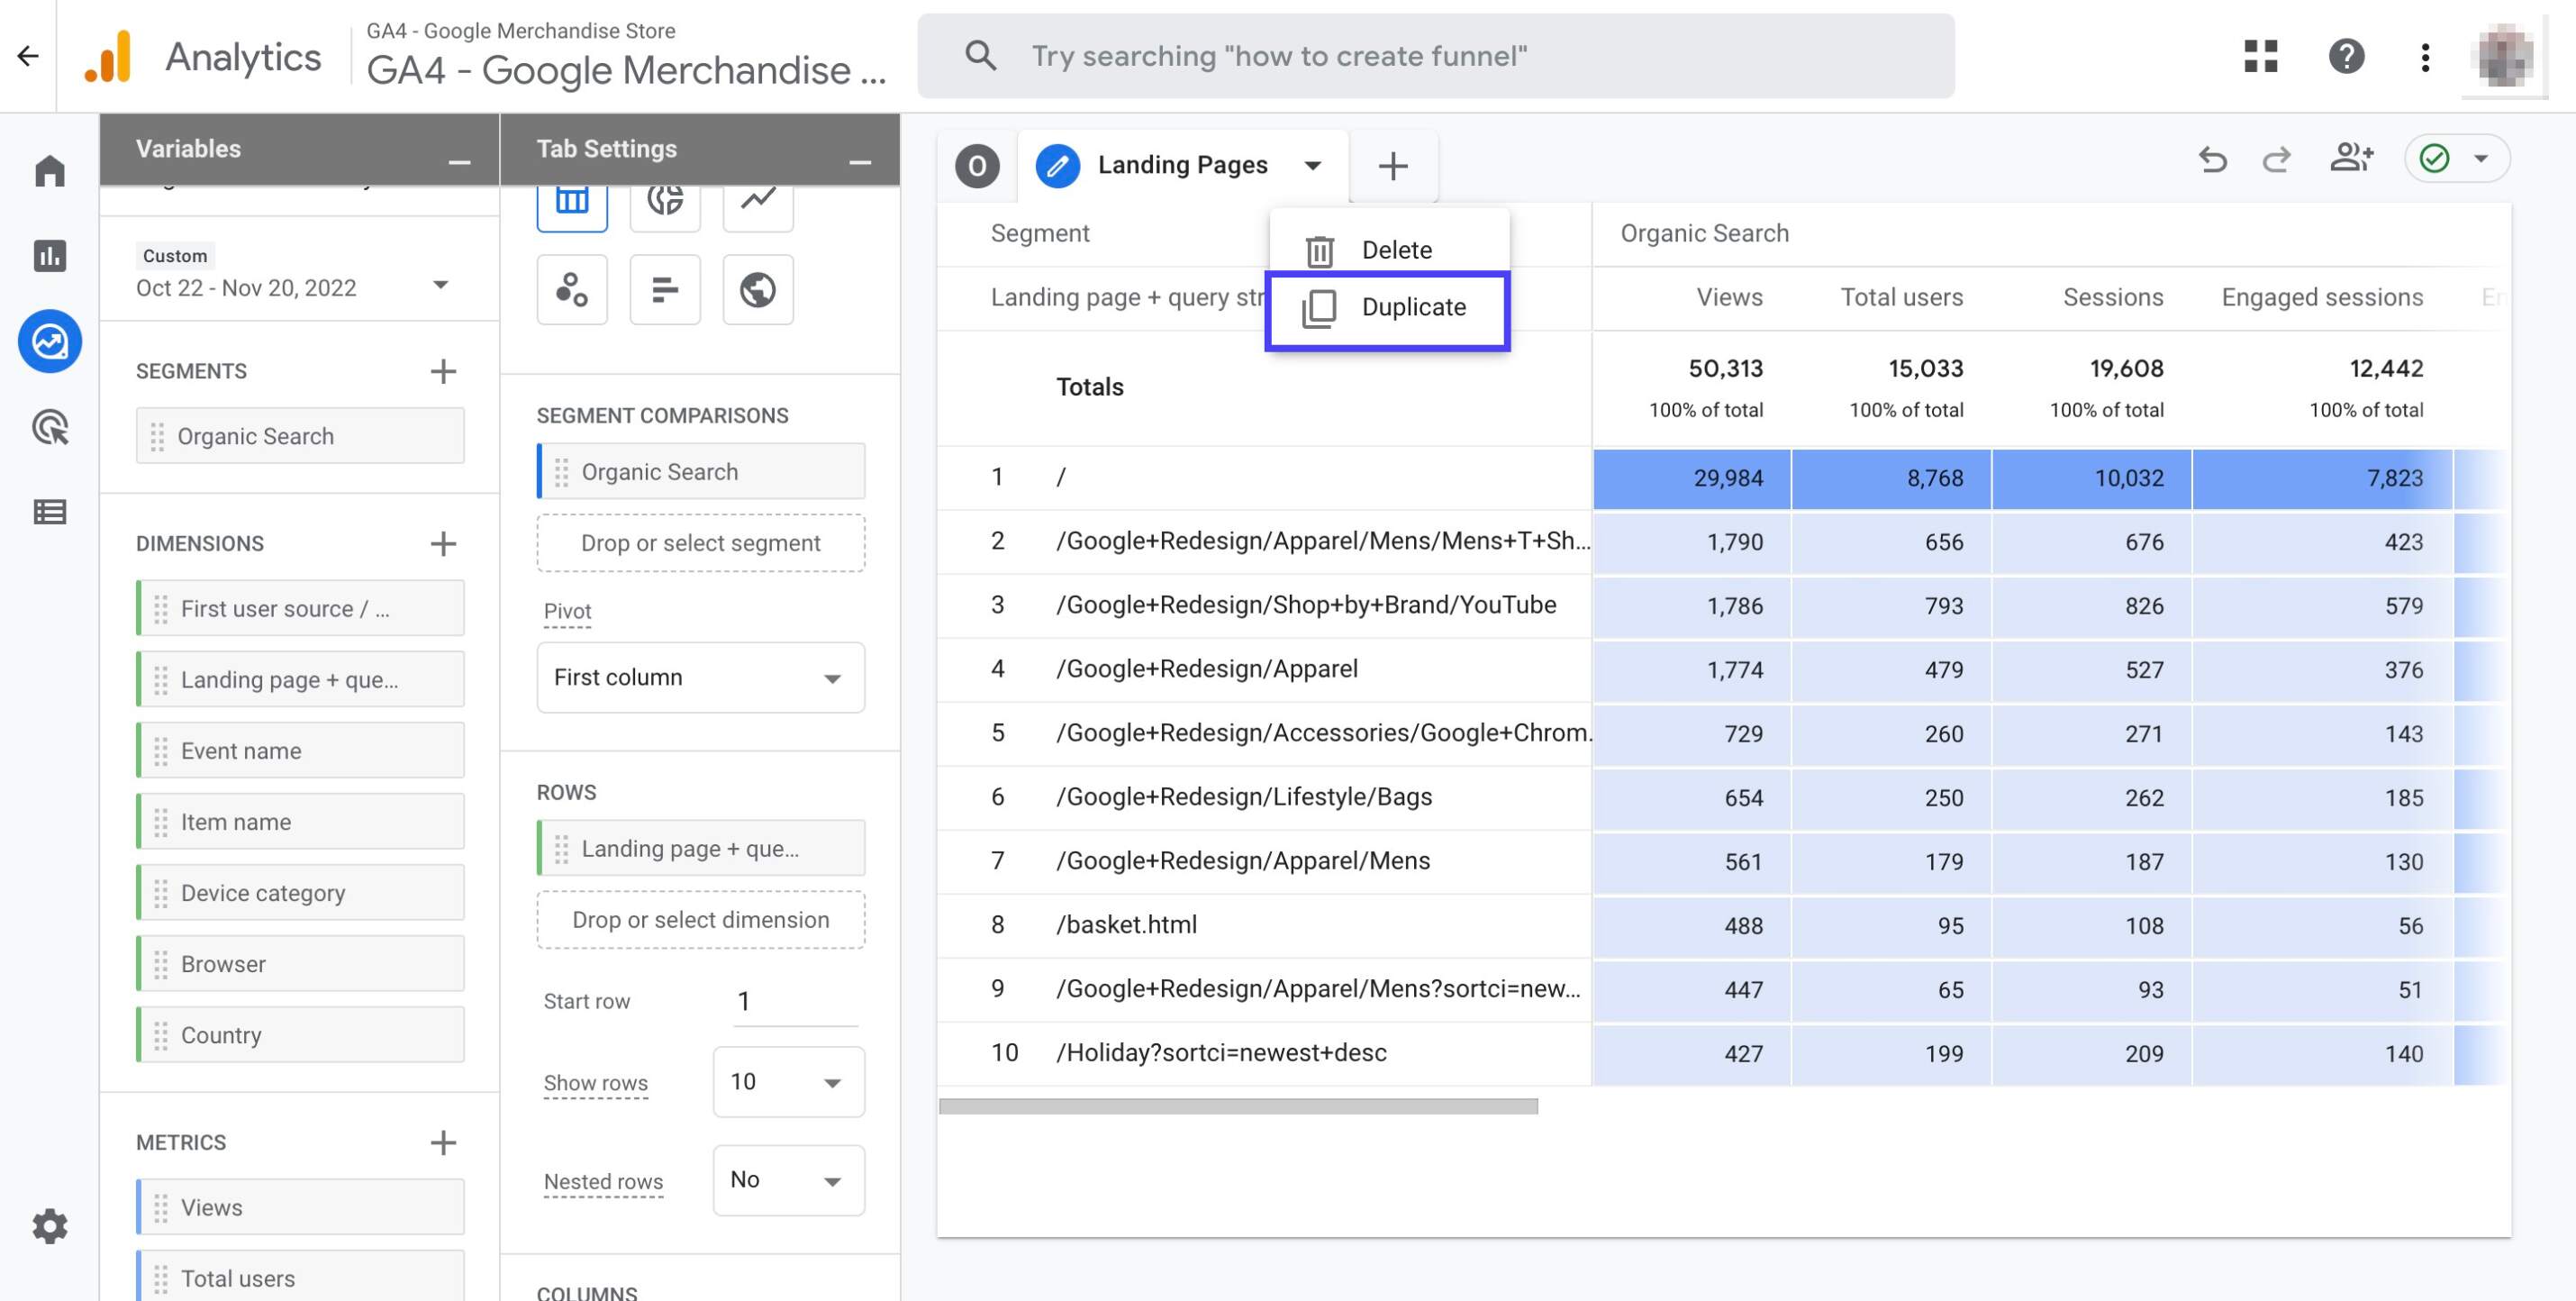Share exploration with add-users icon

pos(2351,157)
